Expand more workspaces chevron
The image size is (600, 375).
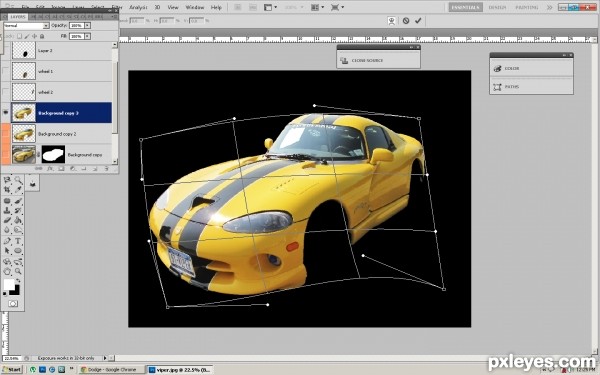549,7
